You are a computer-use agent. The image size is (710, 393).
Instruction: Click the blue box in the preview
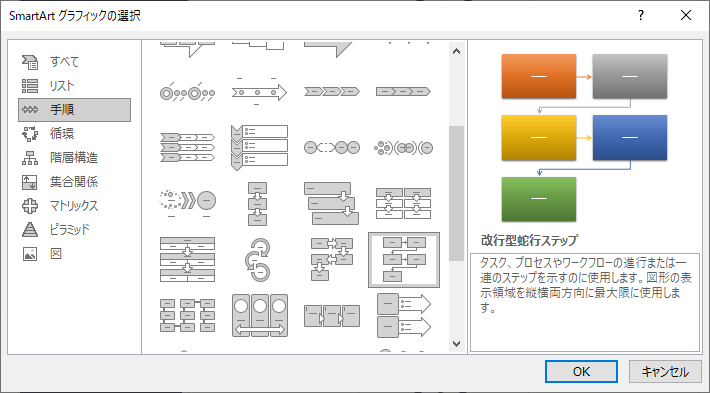point(630,138)
